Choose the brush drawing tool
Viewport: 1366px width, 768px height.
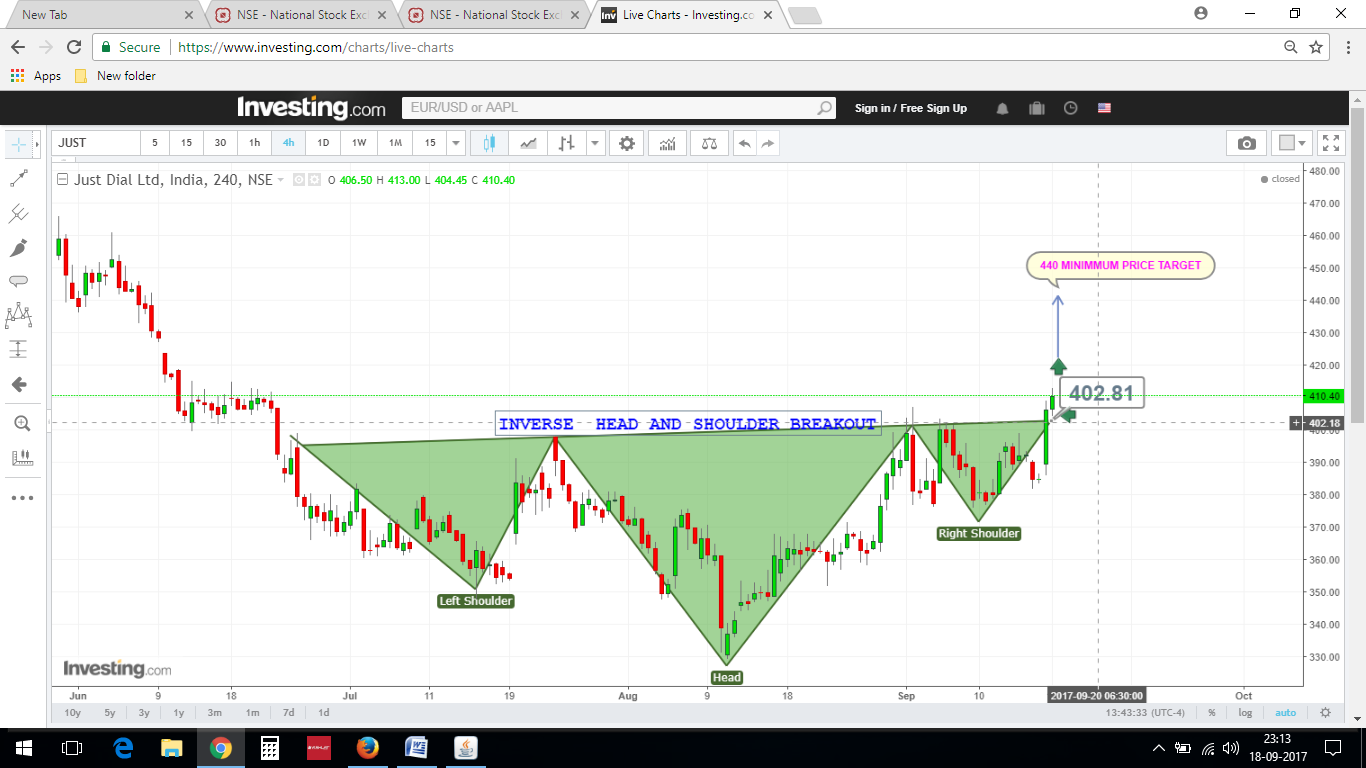(x=18, y=247)
